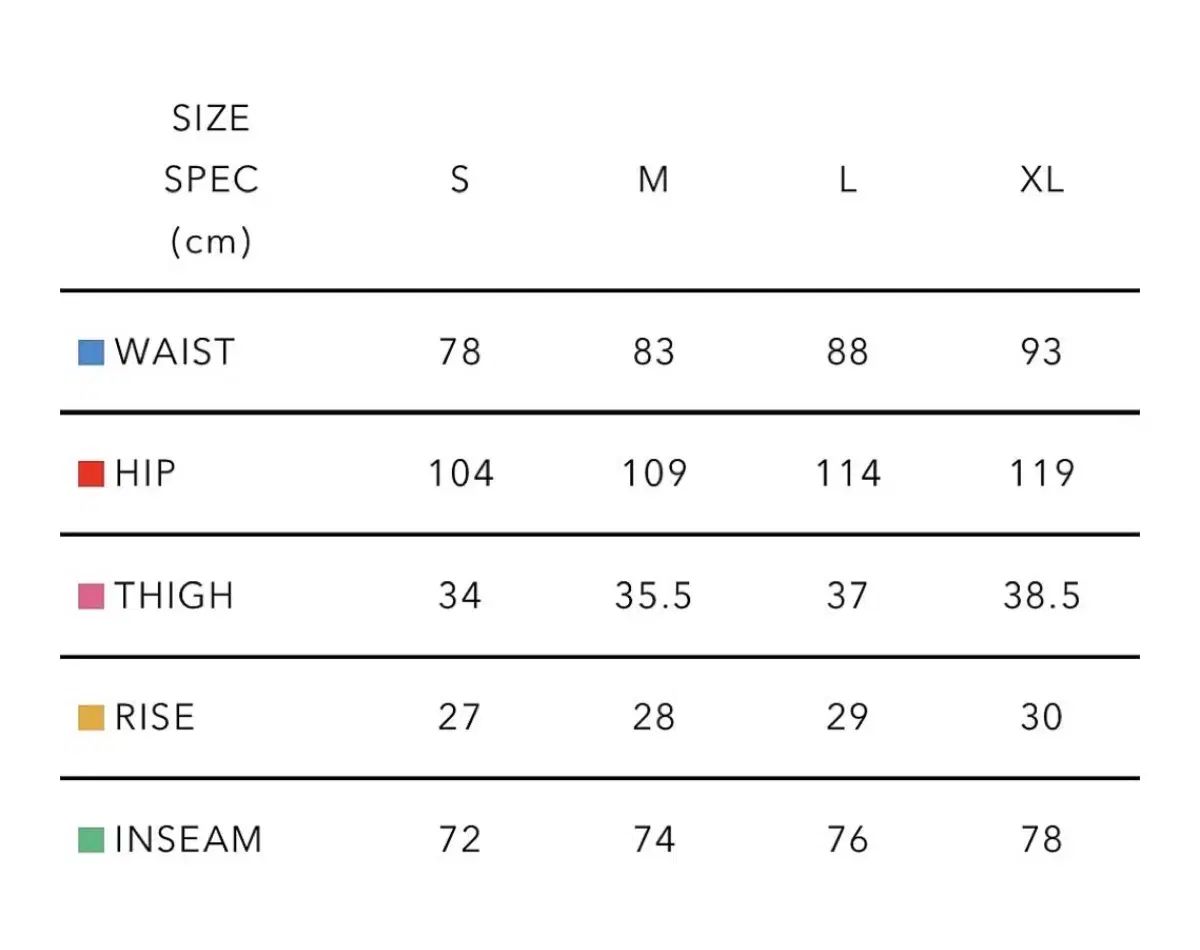Click the SIZE SPEC (cm) header
Screen dimensions: 1200x950
click(211, 180)
